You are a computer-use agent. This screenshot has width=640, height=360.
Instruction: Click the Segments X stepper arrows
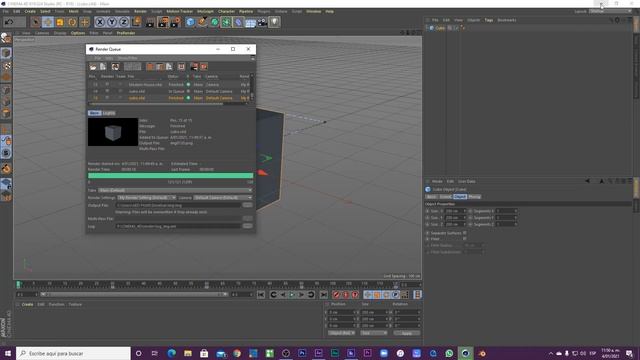(x=516, y=211)
